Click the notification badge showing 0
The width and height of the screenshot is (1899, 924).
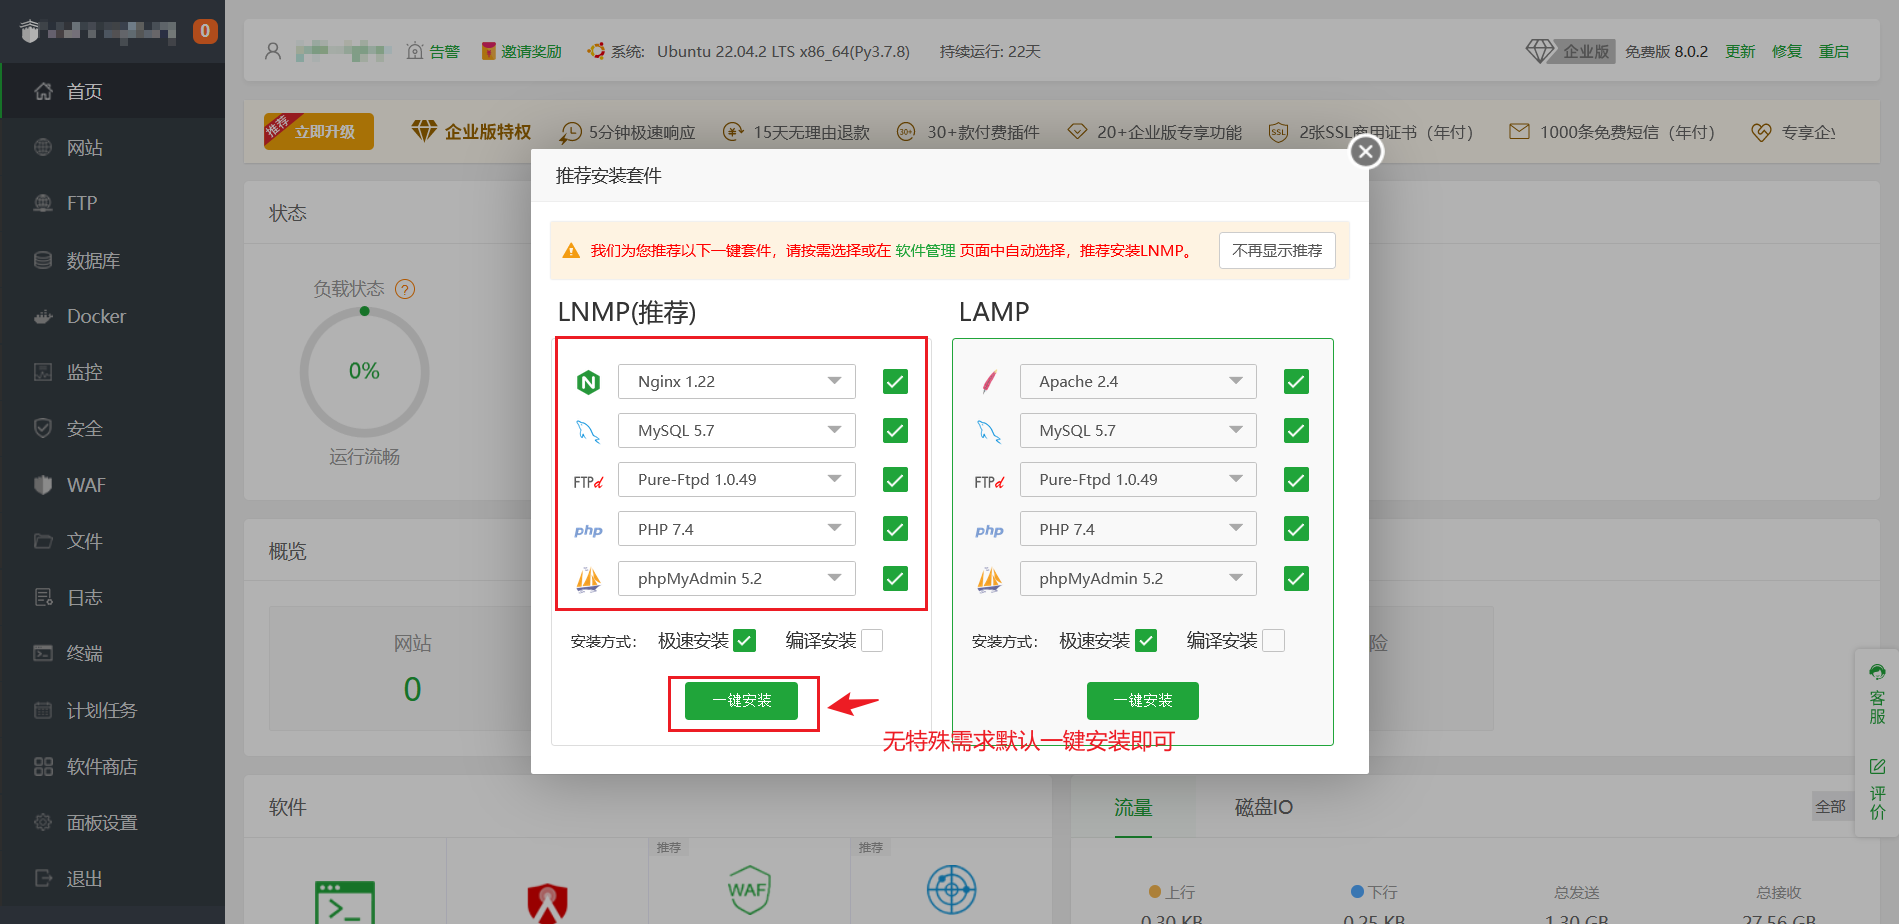coord(205,31)
